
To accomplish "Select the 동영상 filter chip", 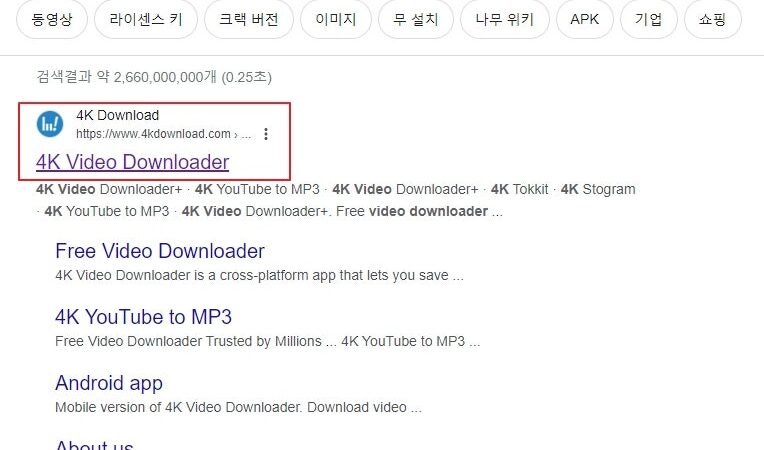I will (52, 19).
